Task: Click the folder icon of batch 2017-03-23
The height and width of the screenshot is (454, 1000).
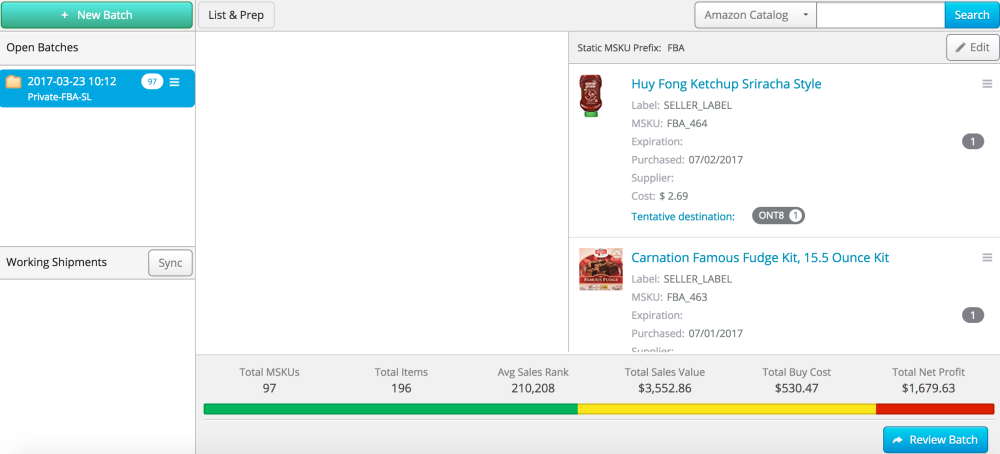Action: coord(13,82)
